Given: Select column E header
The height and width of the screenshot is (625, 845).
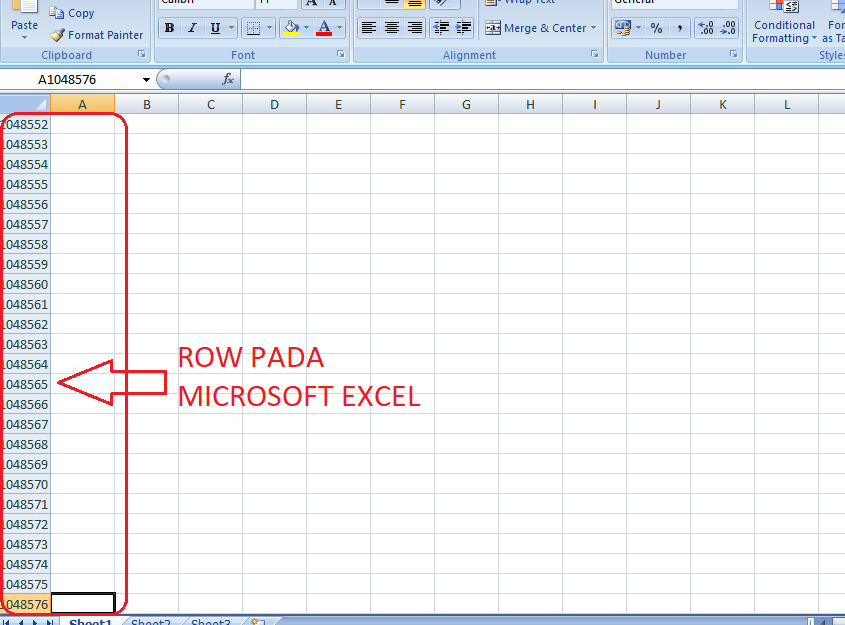Looking at the screenshot, I should (338, 105).
